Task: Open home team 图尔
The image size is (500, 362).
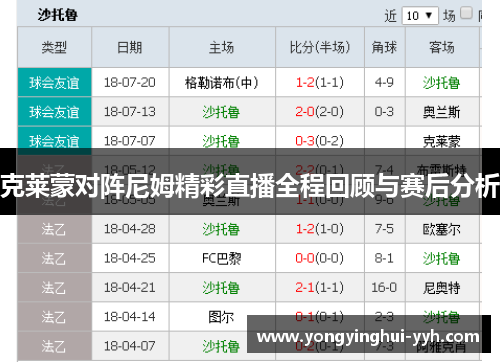Action: point(222,317)
